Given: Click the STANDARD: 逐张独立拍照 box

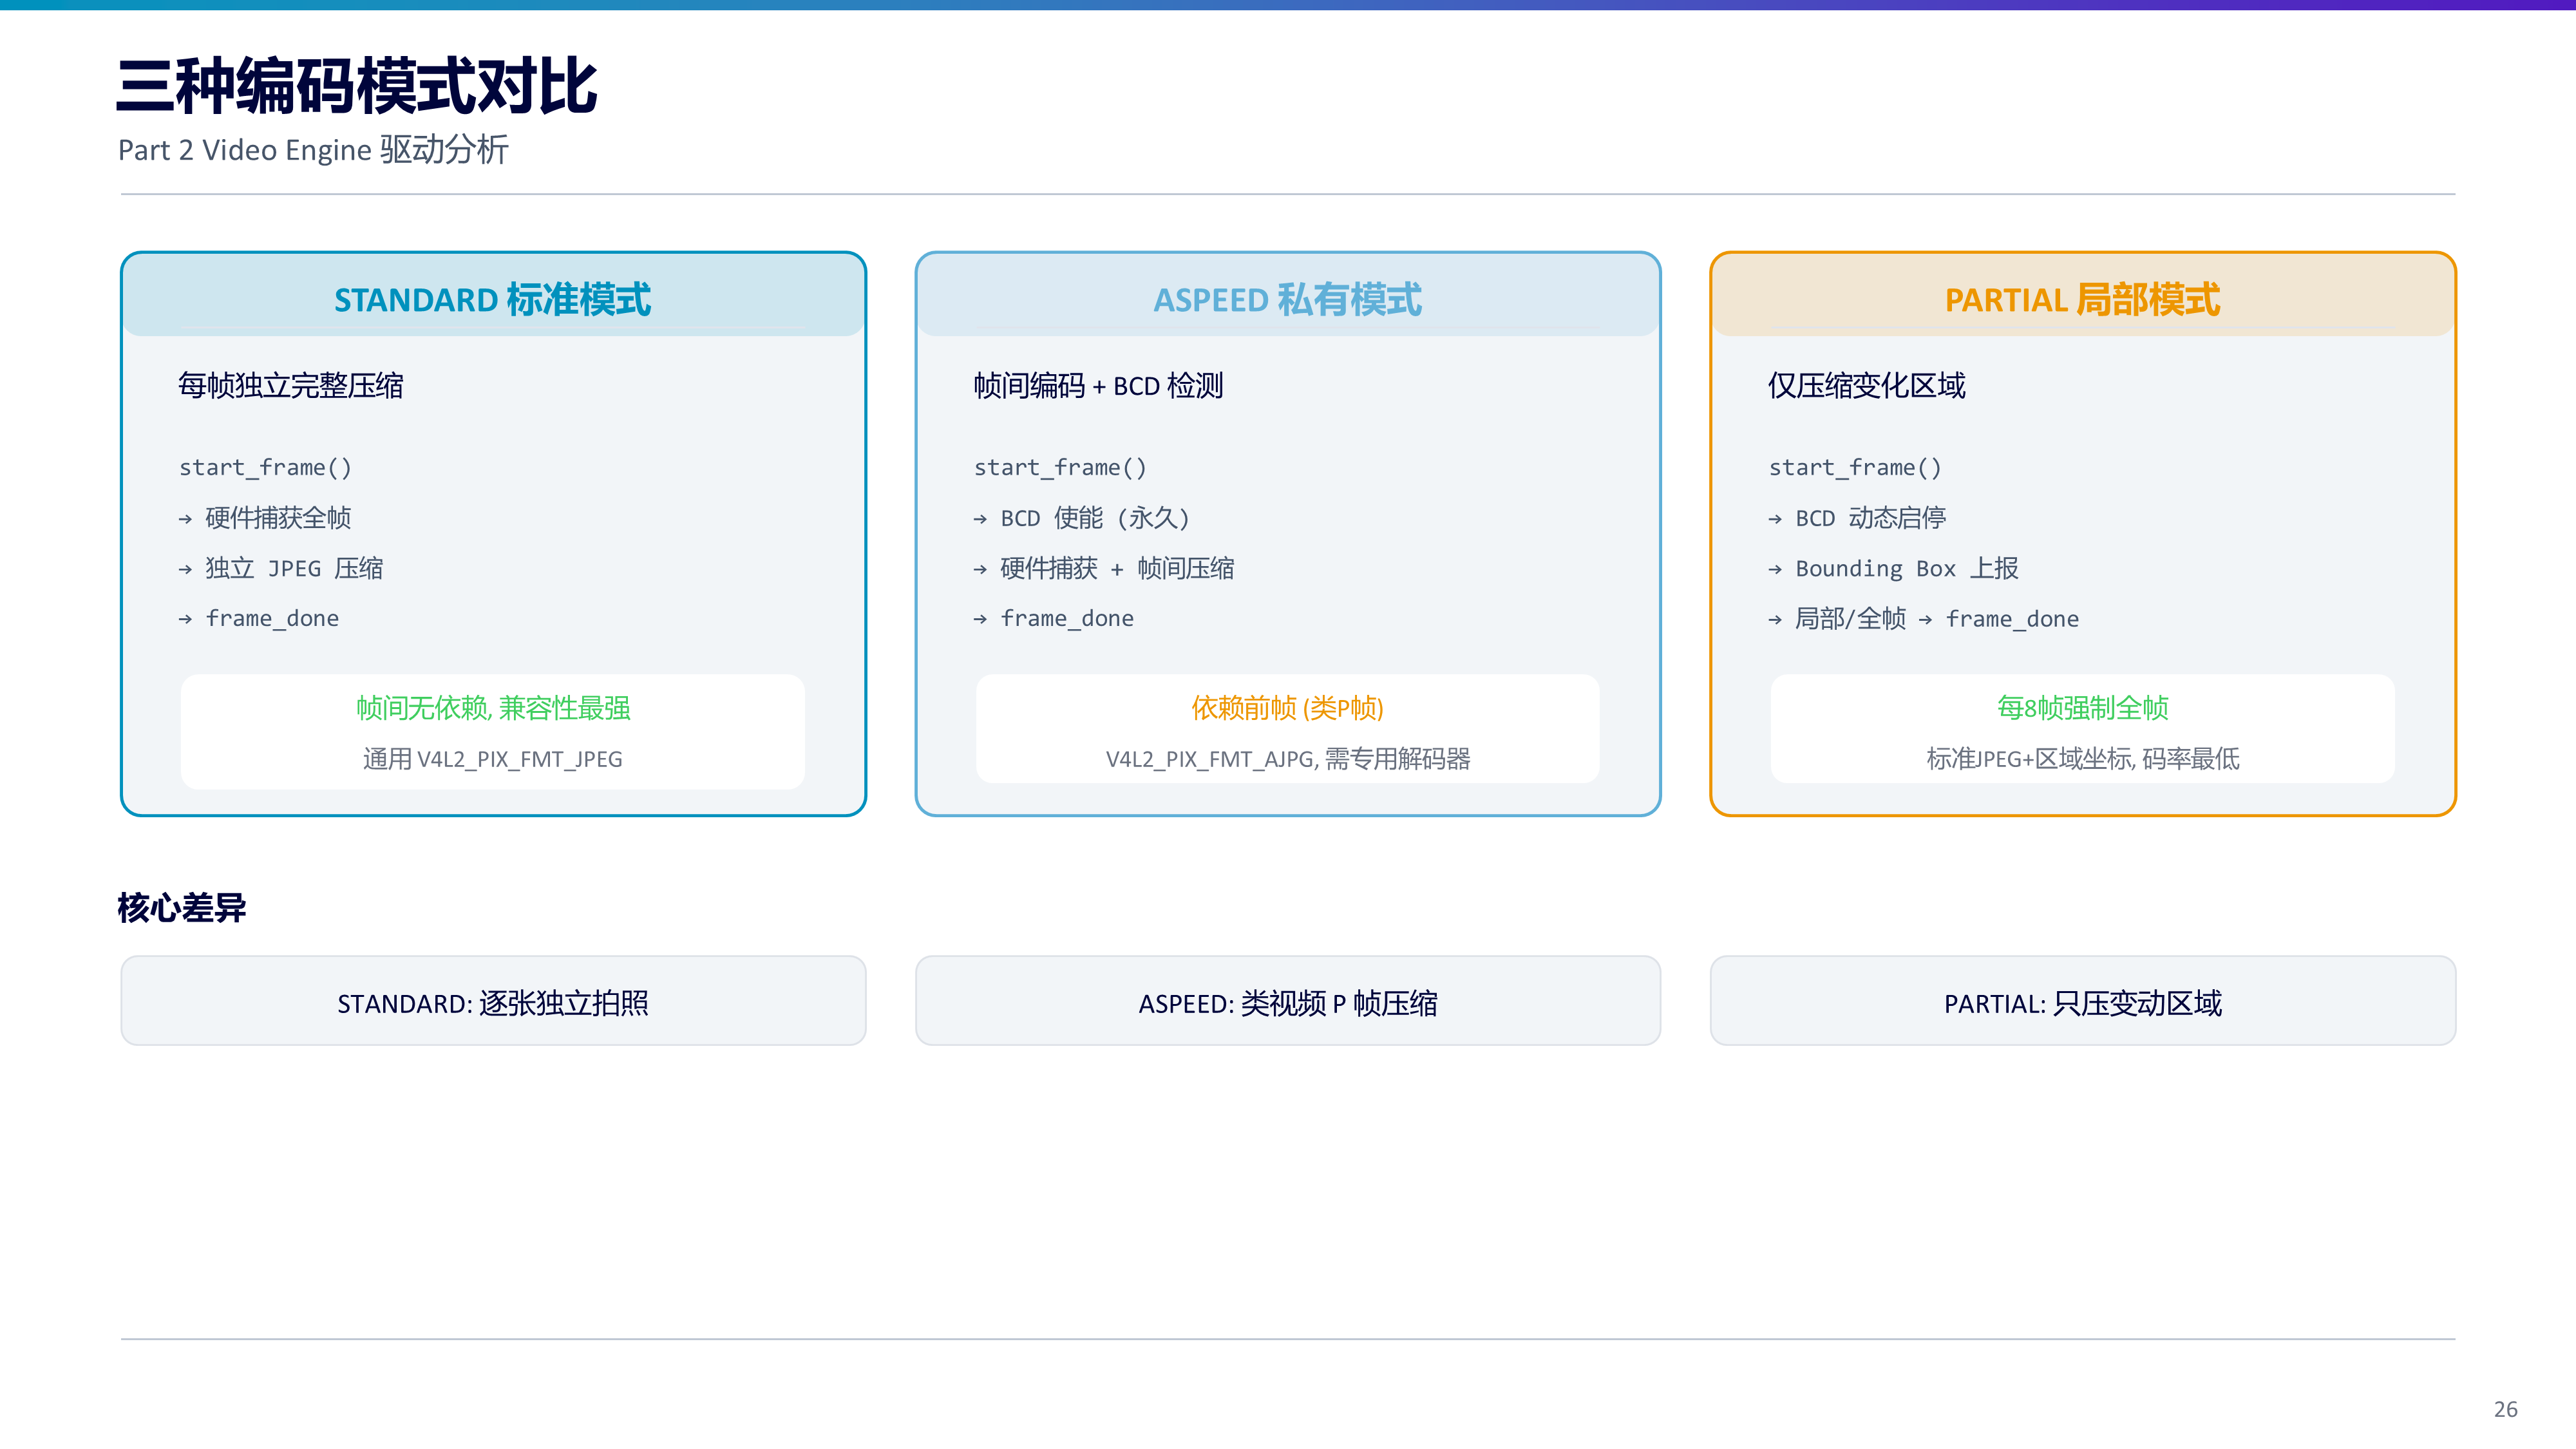Looking at the screenshot, I should [x=493, y=1001].
